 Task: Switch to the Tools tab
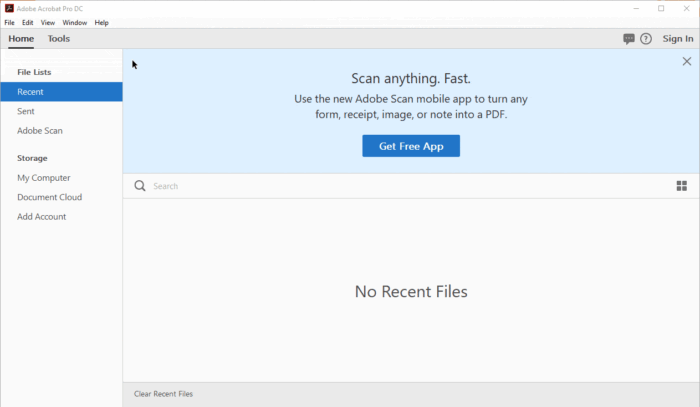click(59, 39)
